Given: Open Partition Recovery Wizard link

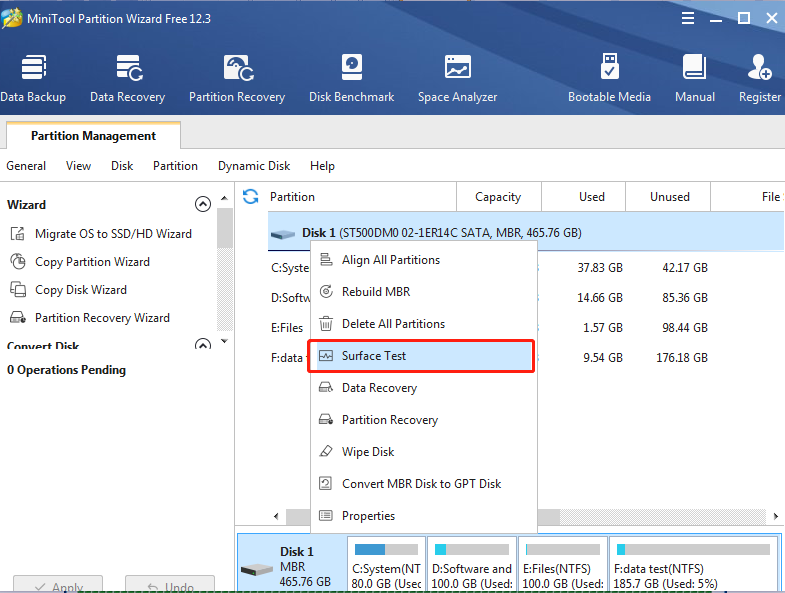Looking at the screenshot, I should click(x=102, y=318).
